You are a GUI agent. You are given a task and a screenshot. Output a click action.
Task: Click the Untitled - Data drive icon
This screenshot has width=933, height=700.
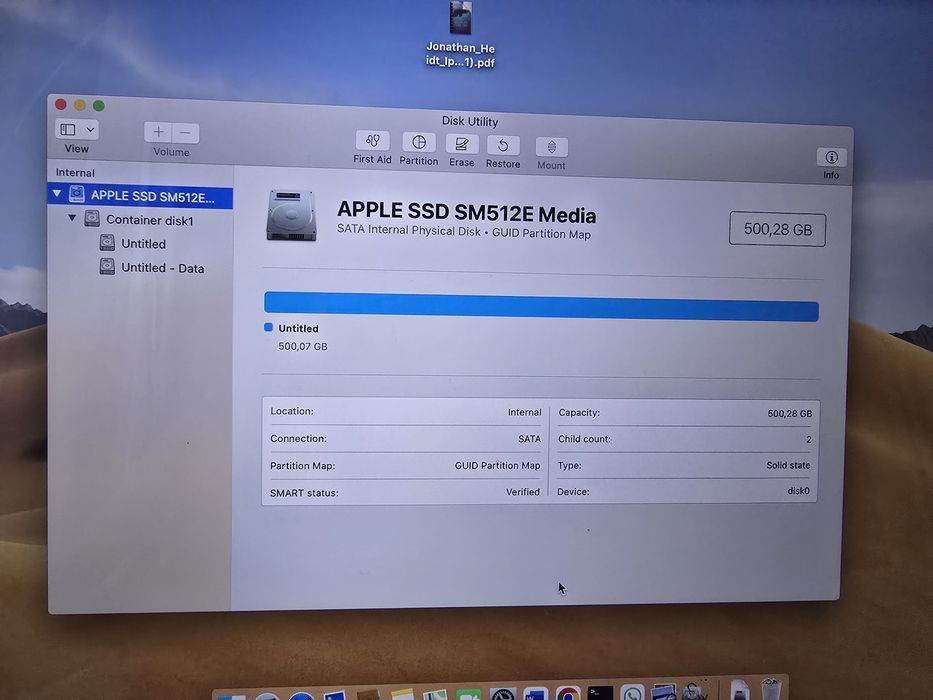pos(107,266)
